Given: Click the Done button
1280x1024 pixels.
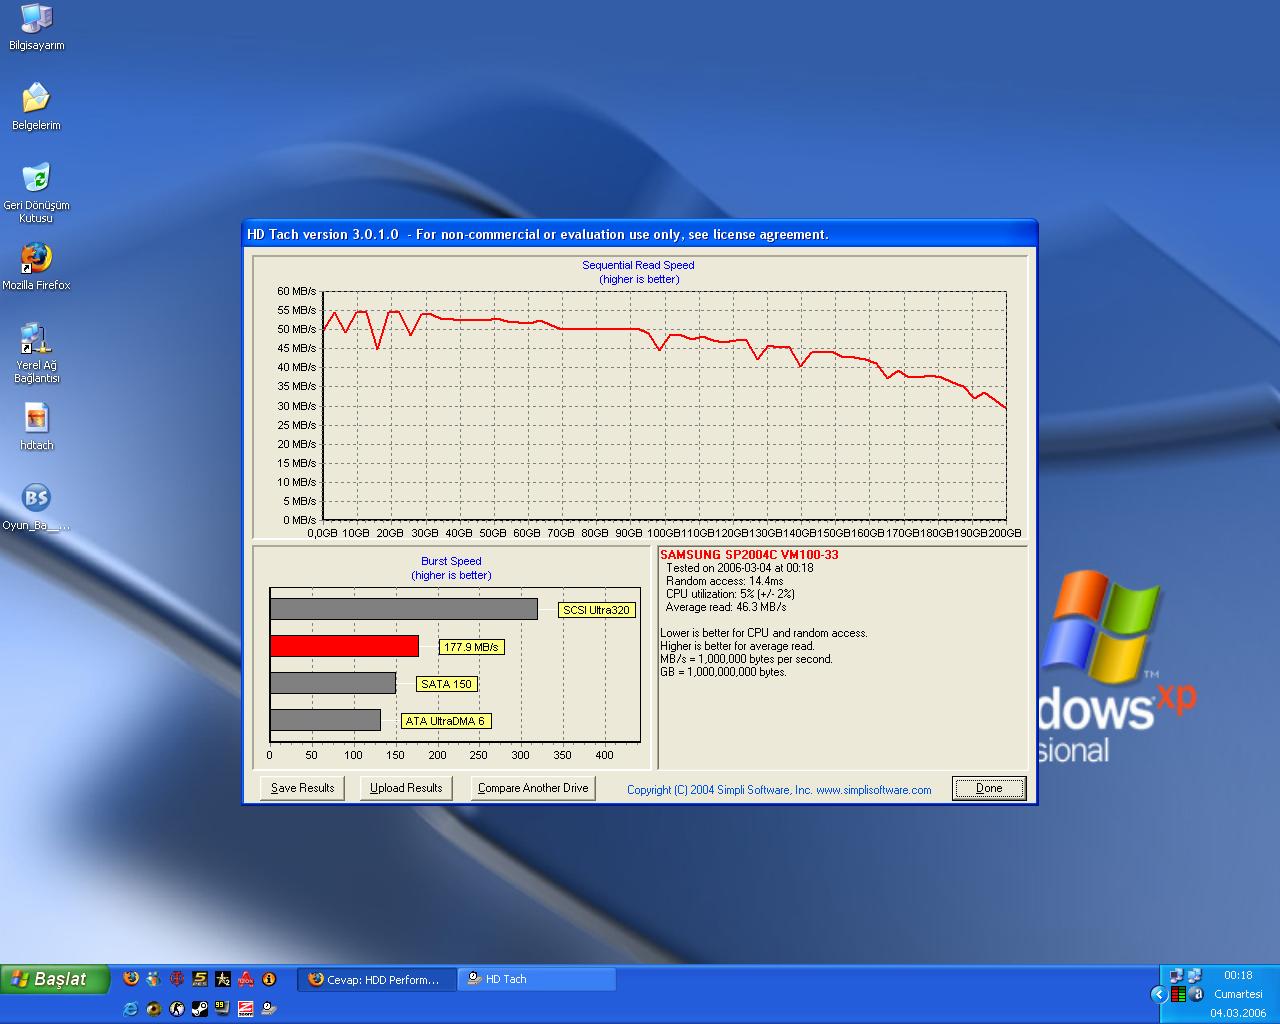Looking at the screenshot, I should click(x=989, y=788).
